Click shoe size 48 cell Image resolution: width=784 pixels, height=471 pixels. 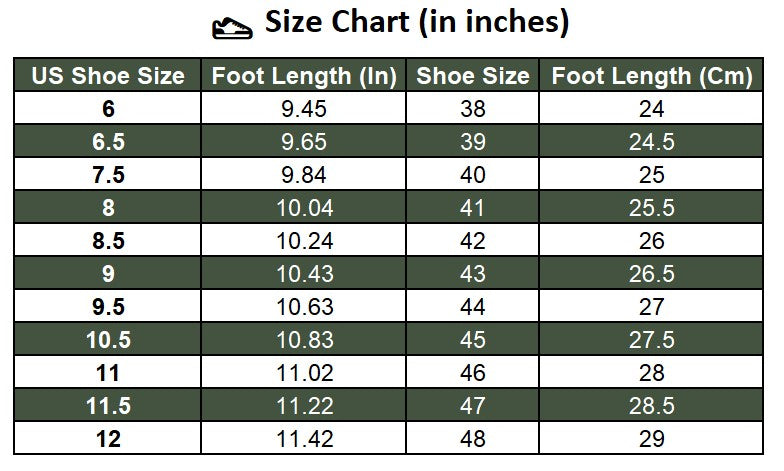472,439
